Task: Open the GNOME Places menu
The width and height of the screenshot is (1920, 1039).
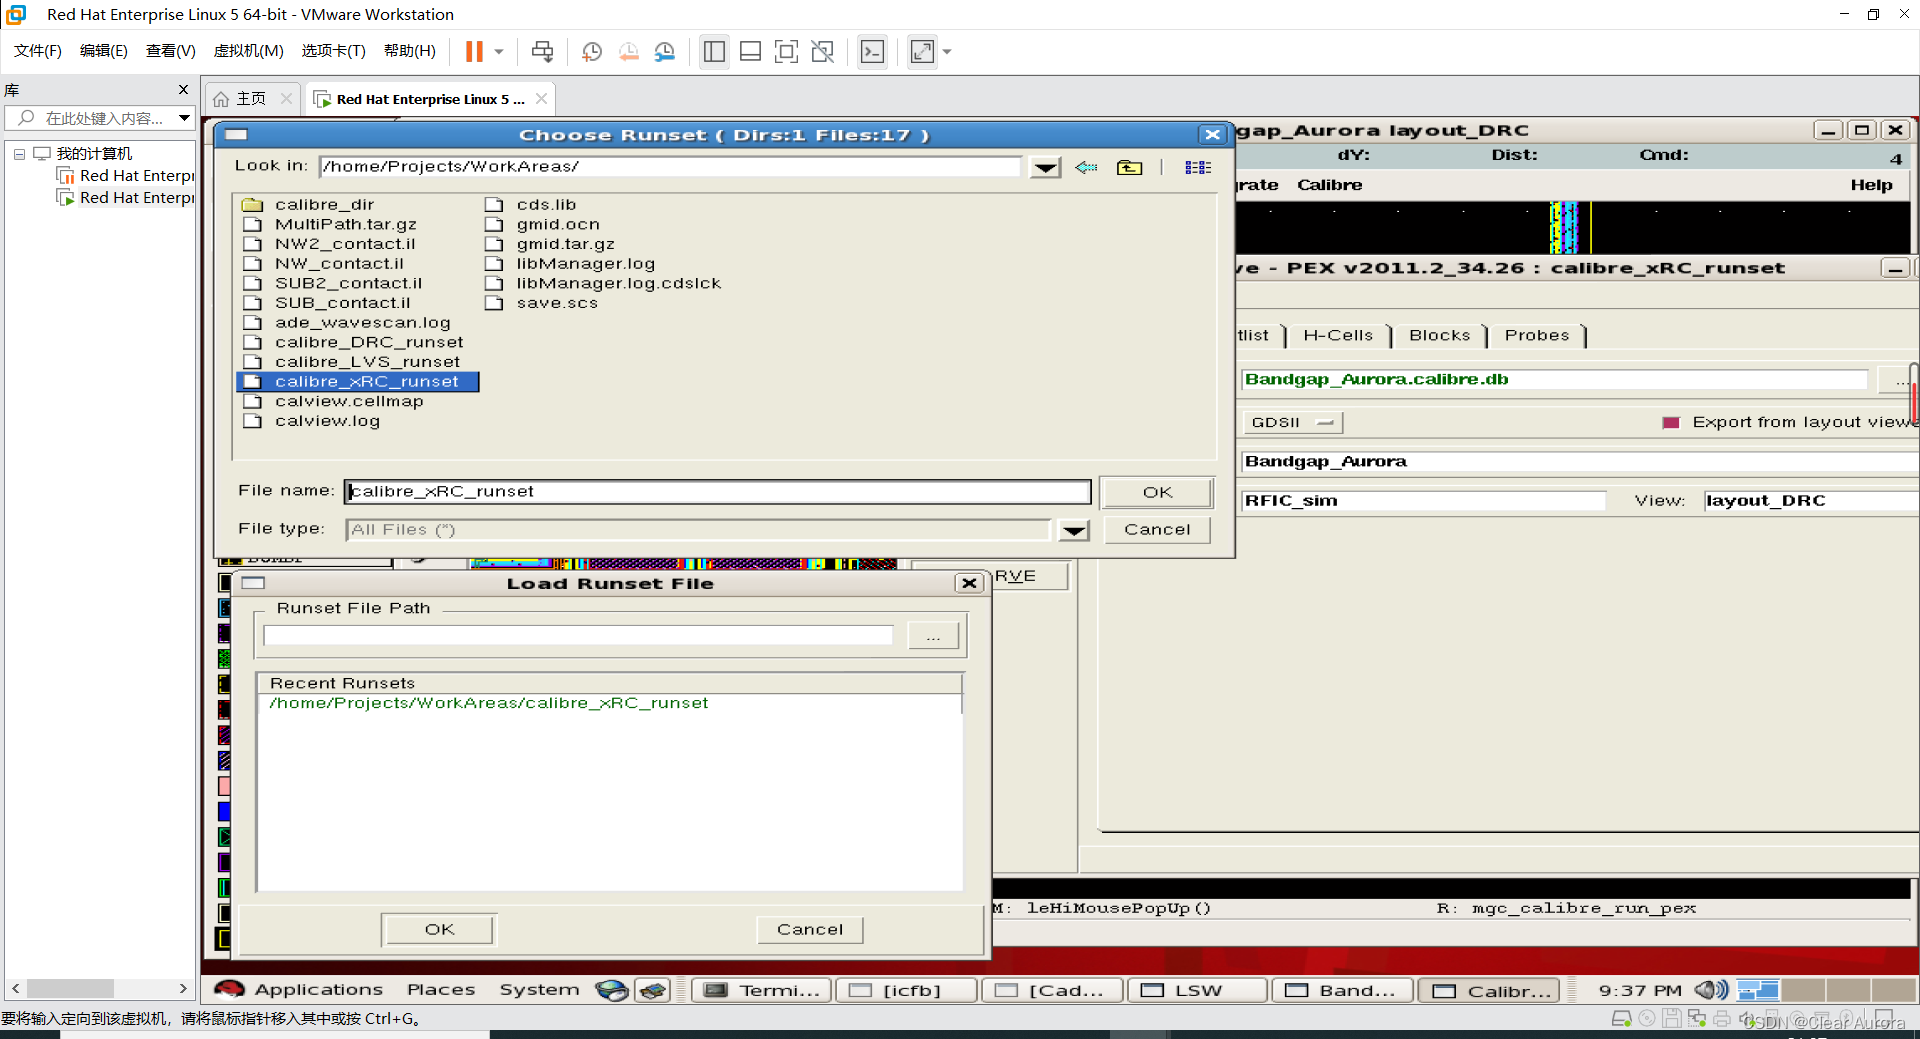Action: 440,989
